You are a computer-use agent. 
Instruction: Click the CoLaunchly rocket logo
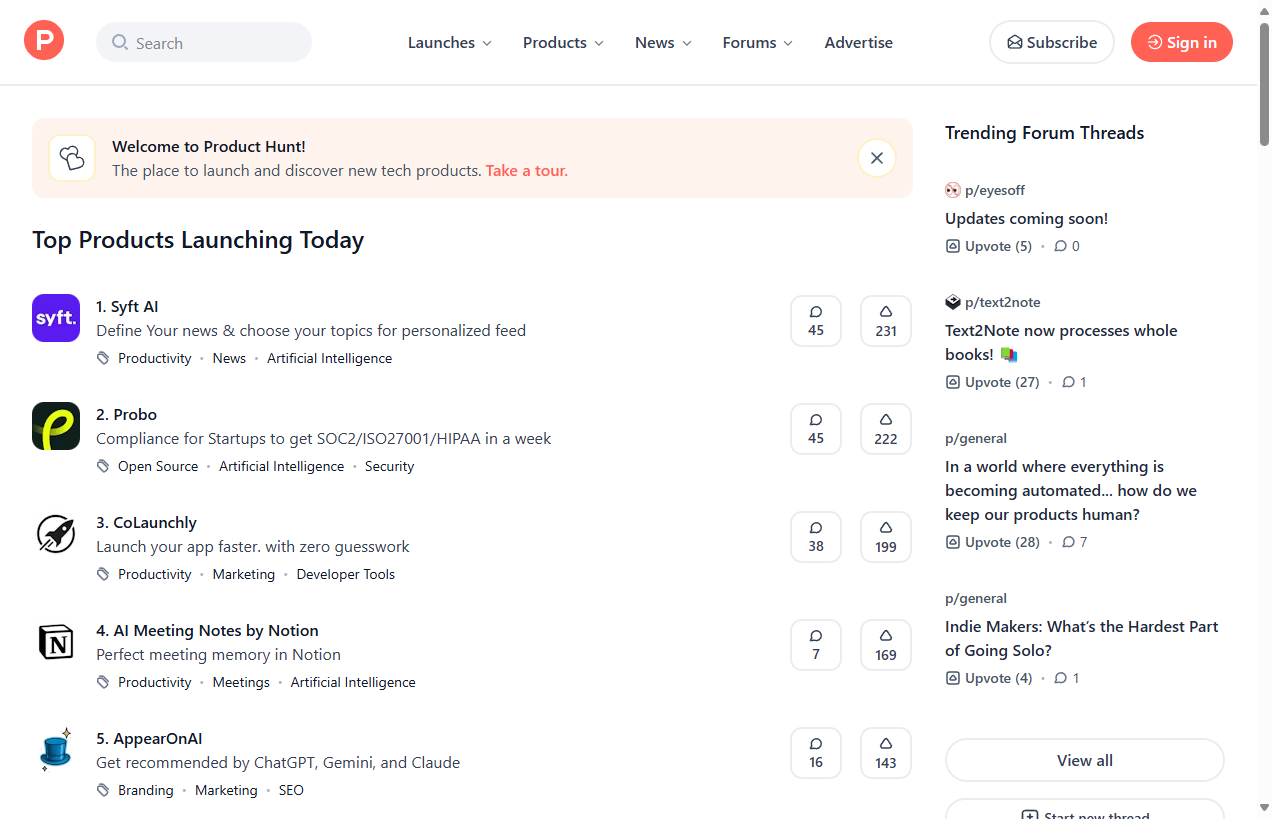pyautogui.click(x=55, y=534)
